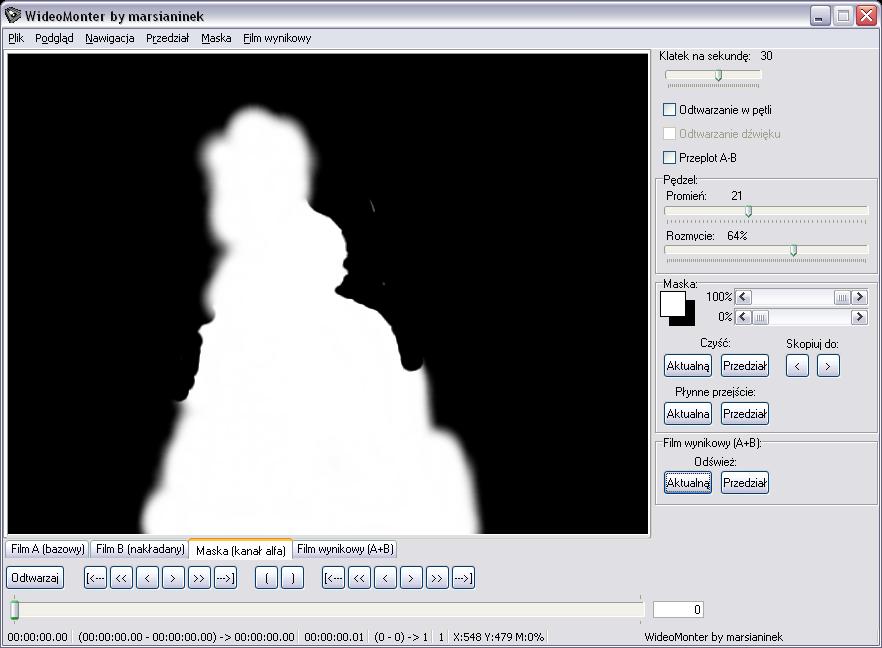
Task: Switch to Film A (bazowy) tab
Action: pyautogui.click(x=47, y=549)
